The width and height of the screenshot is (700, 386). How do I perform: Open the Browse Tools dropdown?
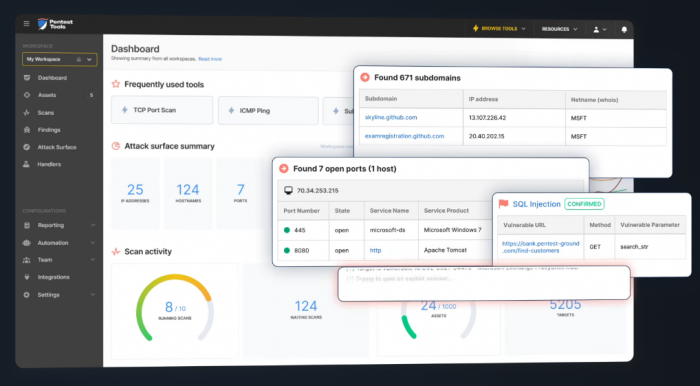coord(499,29)
